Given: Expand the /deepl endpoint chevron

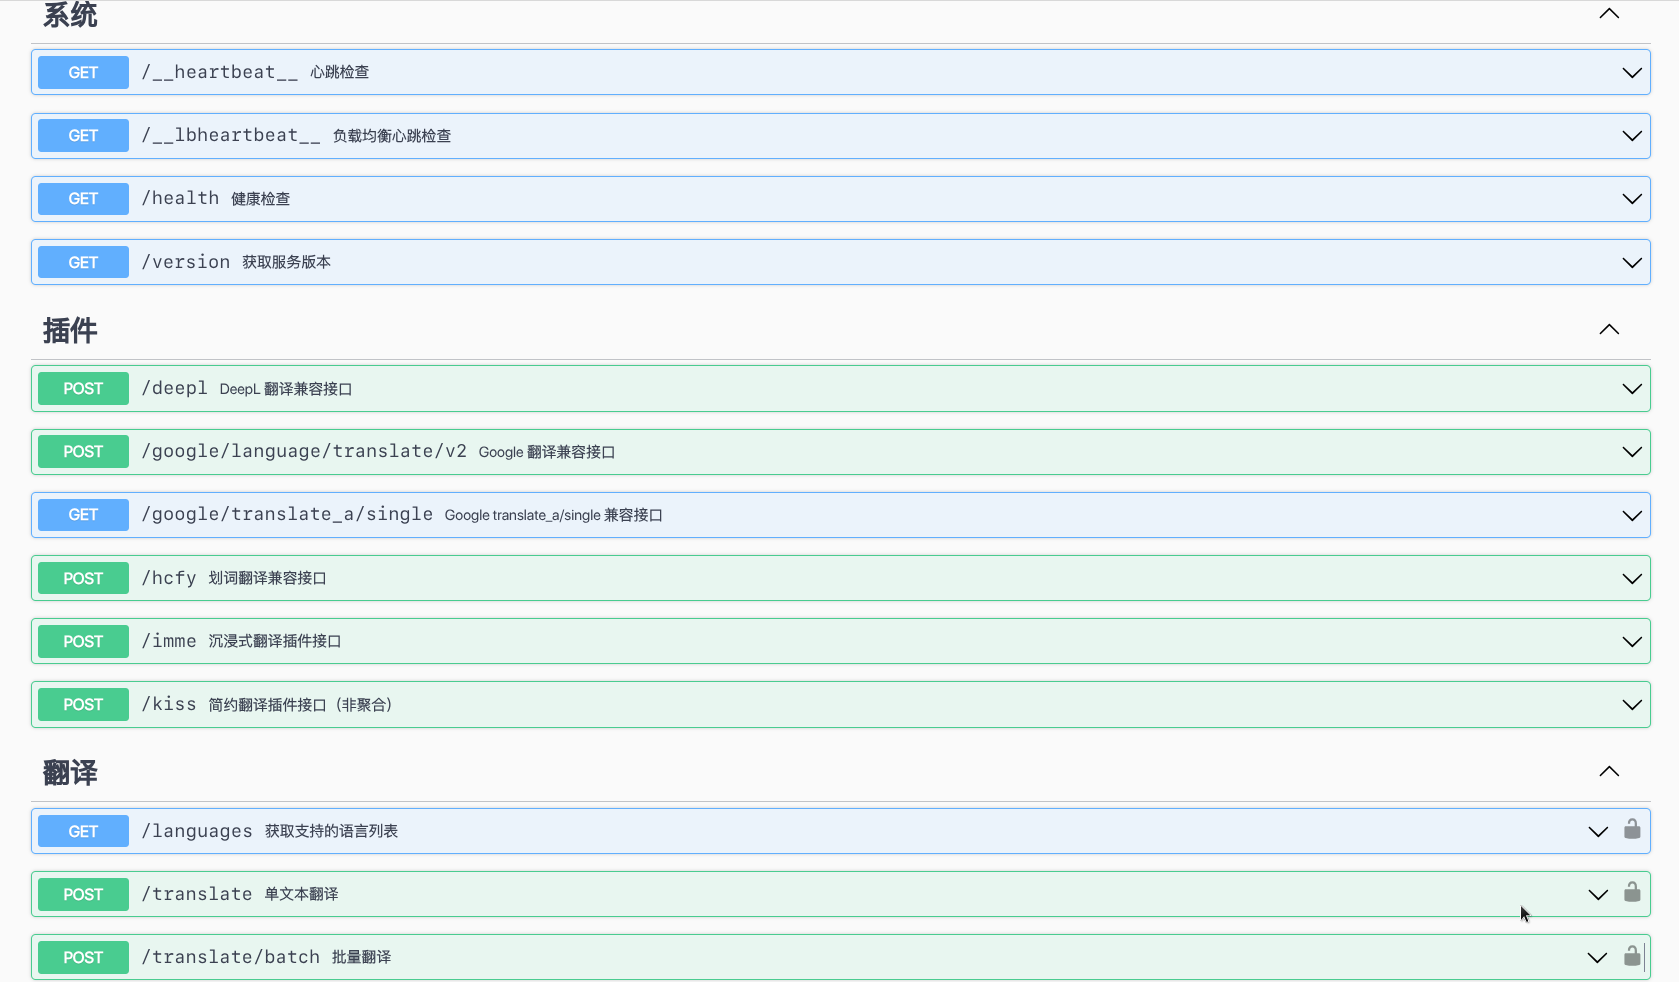Looking at the screenshot, I should [1632, 389].
